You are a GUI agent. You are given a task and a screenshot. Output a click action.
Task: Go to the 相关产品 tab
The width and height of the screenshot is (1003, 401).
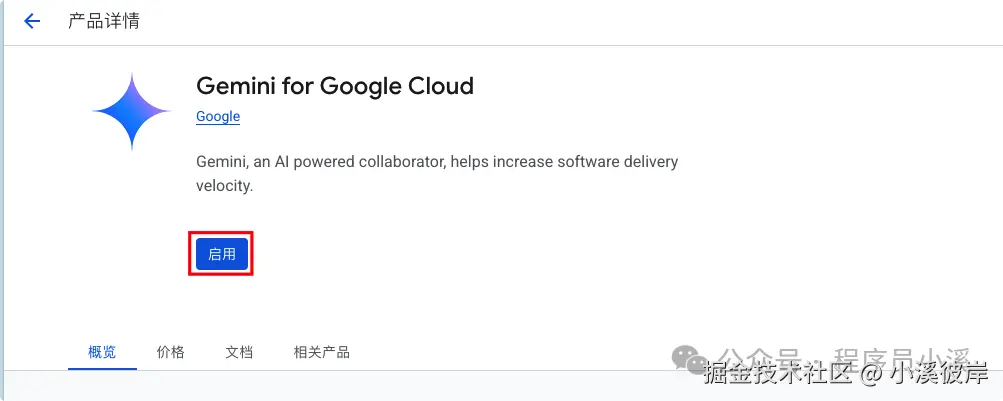point(321,352)
